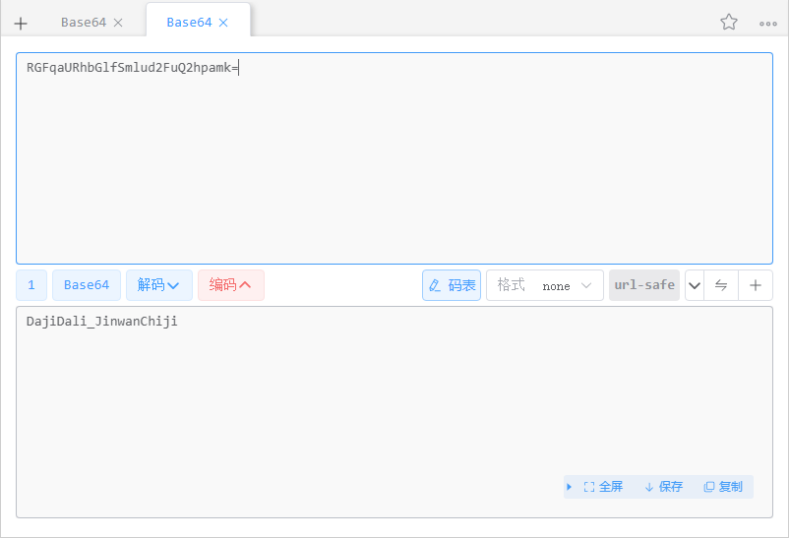Click 全屏 fullscreen icon in output
Screen dimensions: 789x538
click(603, 487)
